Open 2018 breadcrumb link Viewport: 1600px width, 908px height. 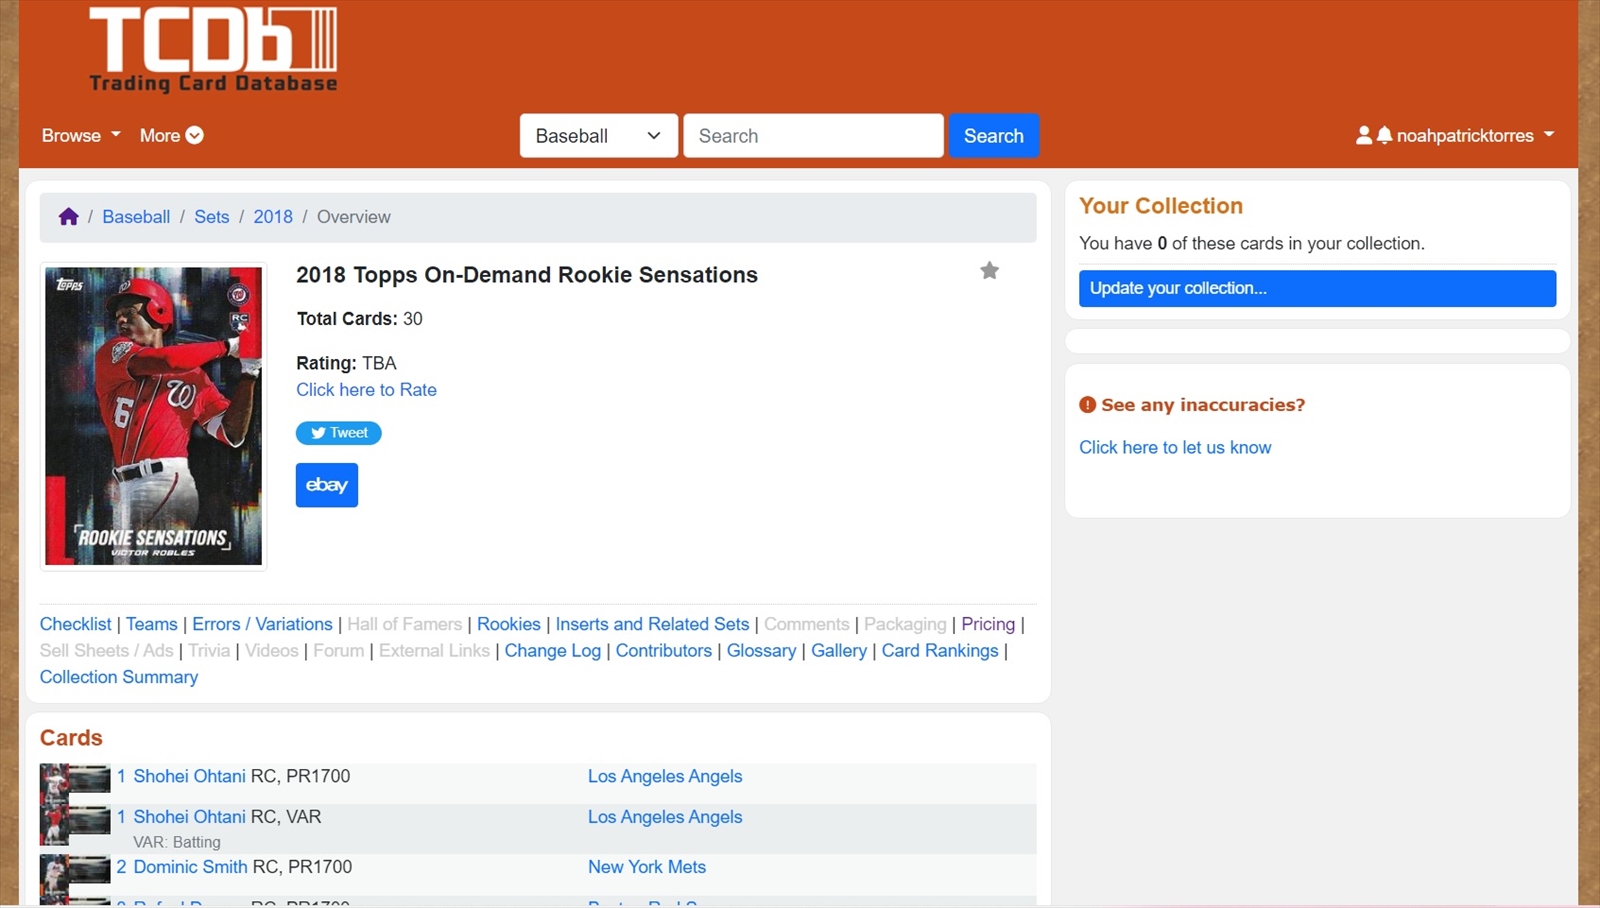[273, 217]
